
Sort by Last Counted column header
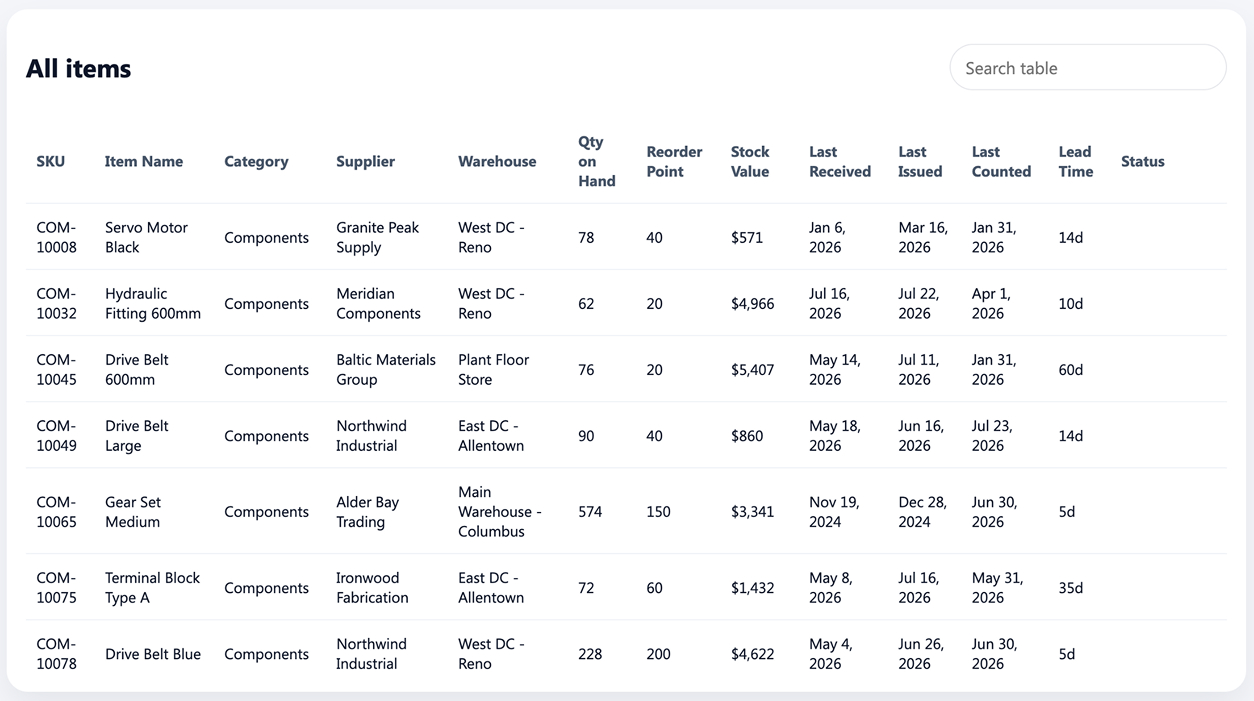[1001, 161]
